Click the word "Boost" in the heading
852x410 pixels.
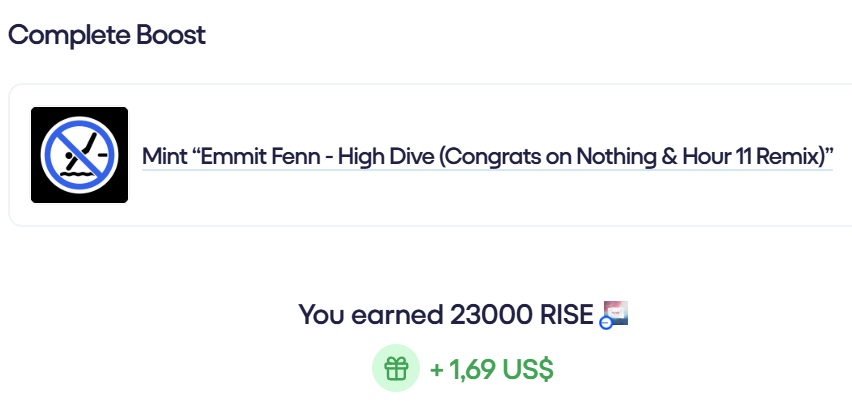tap(171, 35)
